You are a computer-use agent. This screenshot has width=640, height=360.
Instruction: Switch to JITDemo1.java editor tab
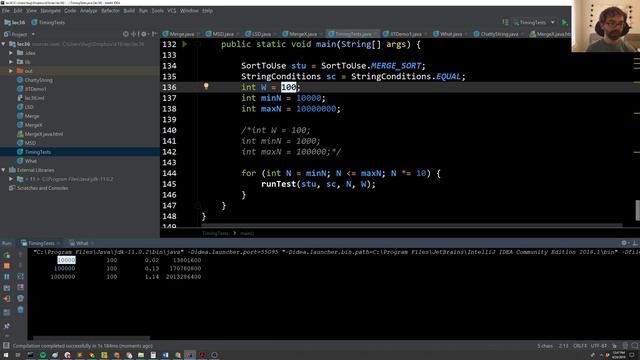pyautogui.click(x=405, y=34)
